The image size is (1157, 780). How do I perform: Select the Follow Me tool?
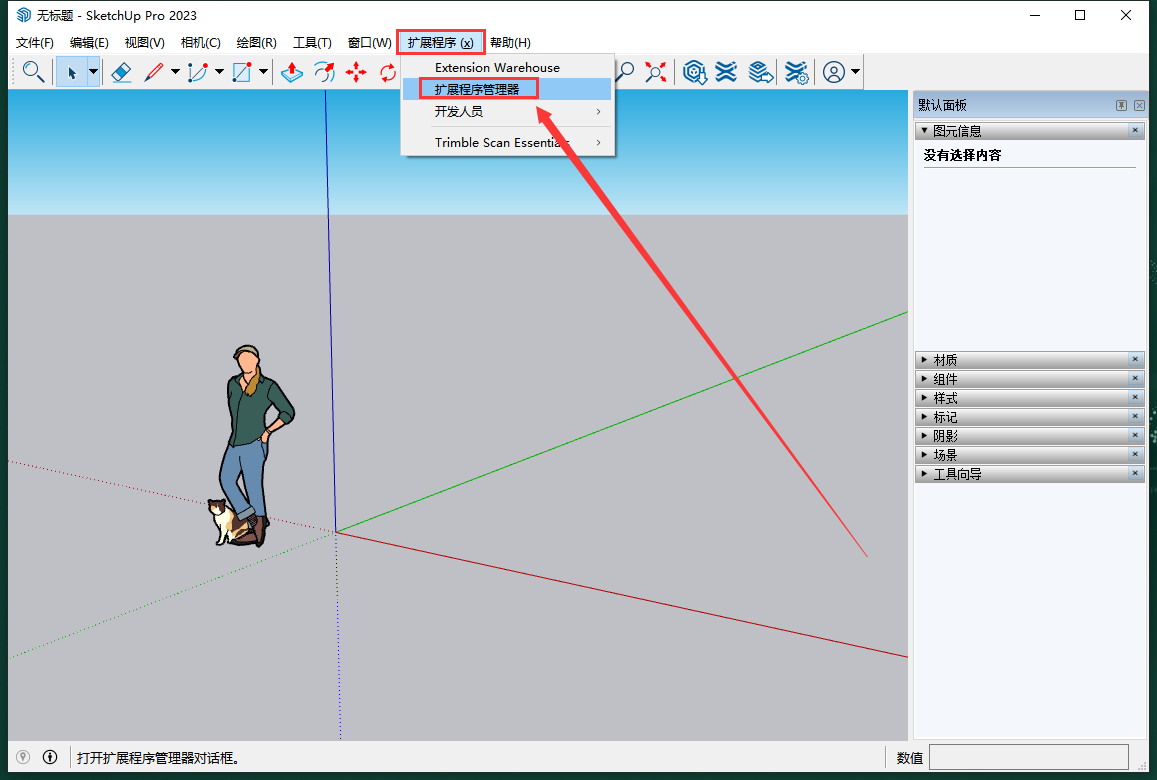pos(324,72)
